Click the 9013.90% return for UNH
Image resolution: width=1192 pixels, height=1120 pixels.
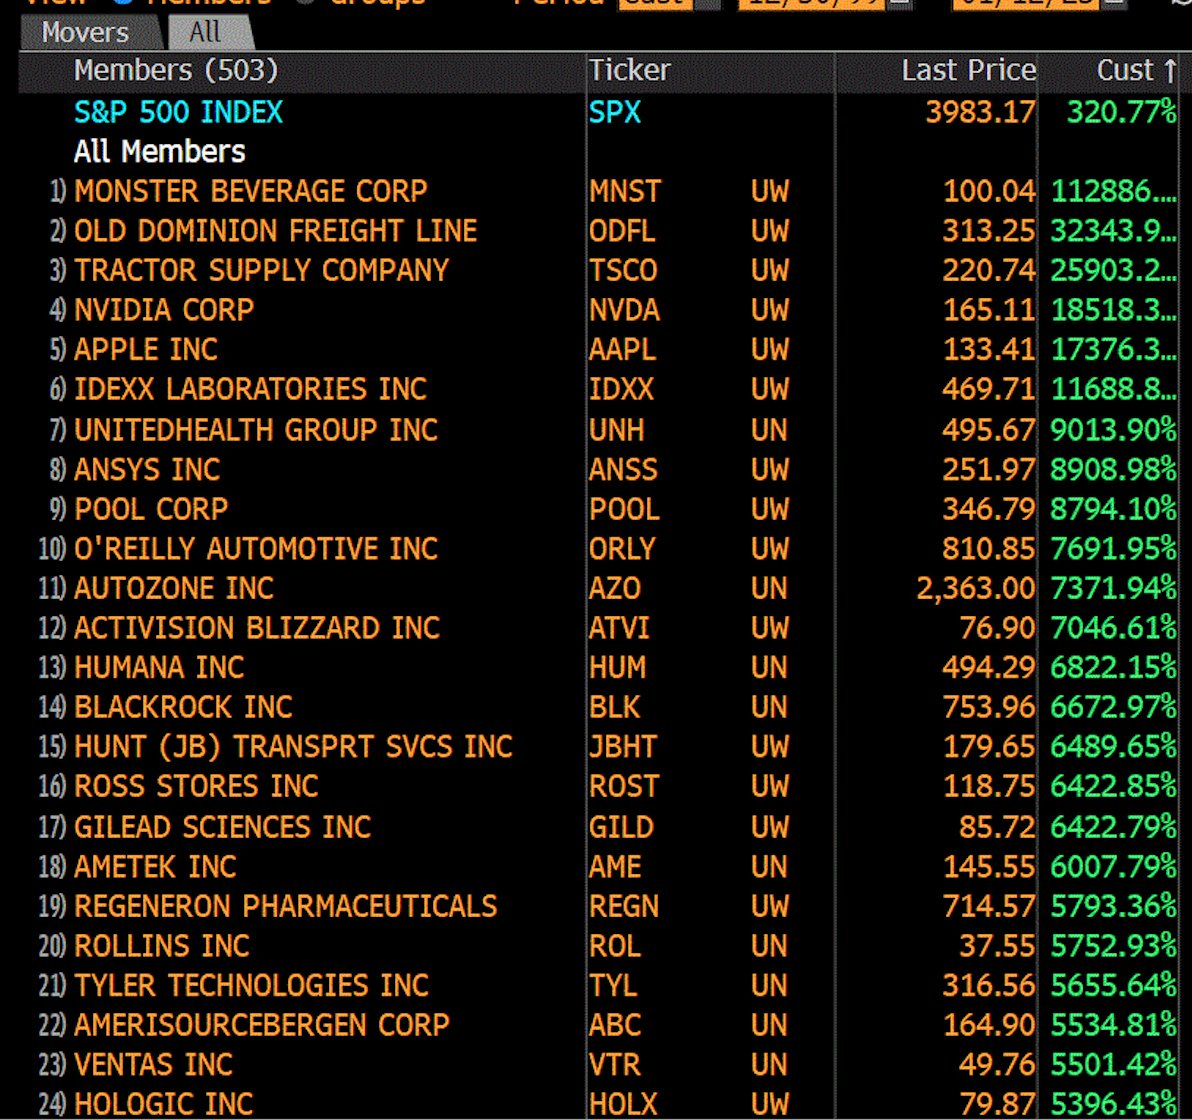[1114, 430]
